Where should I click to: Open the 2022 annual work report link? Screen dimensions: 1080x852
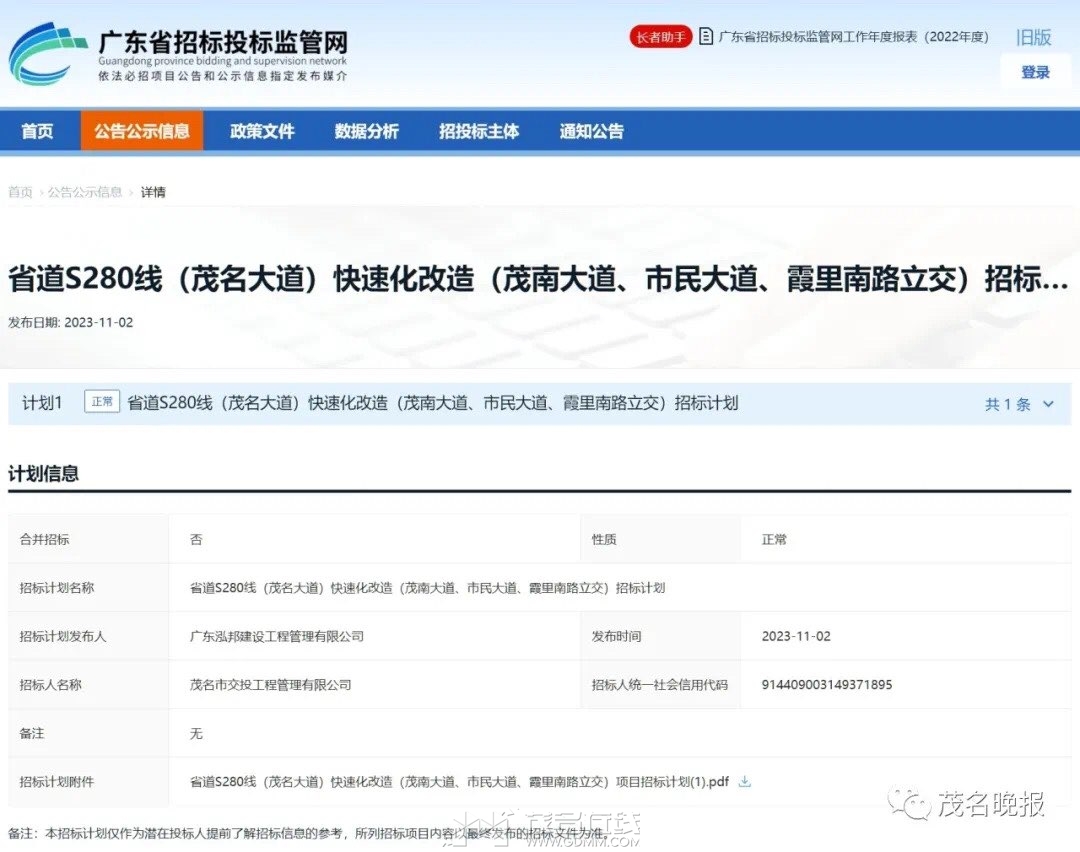tap(853, 37)
